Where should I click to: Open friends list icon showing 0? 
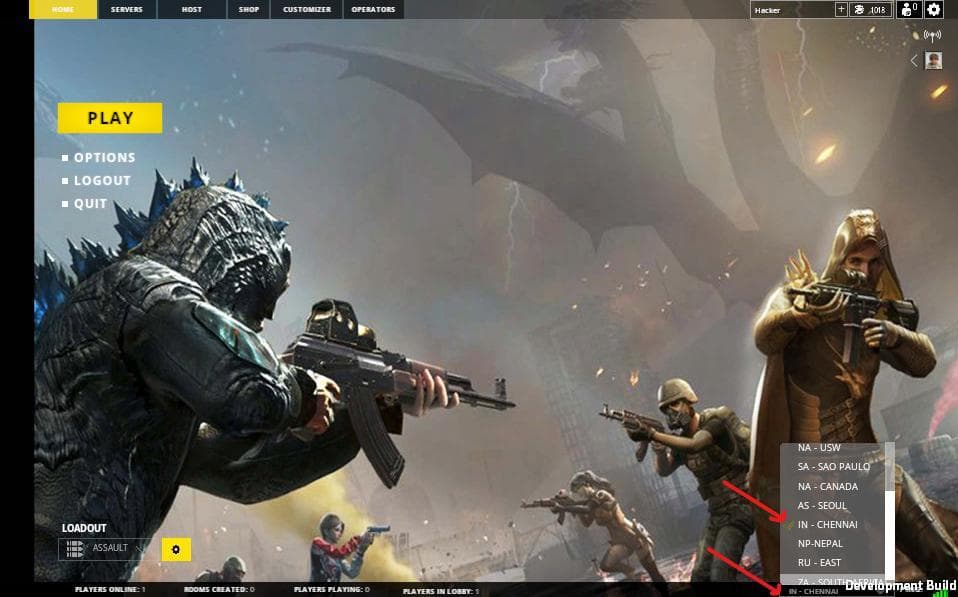click(x=909, y=9)
